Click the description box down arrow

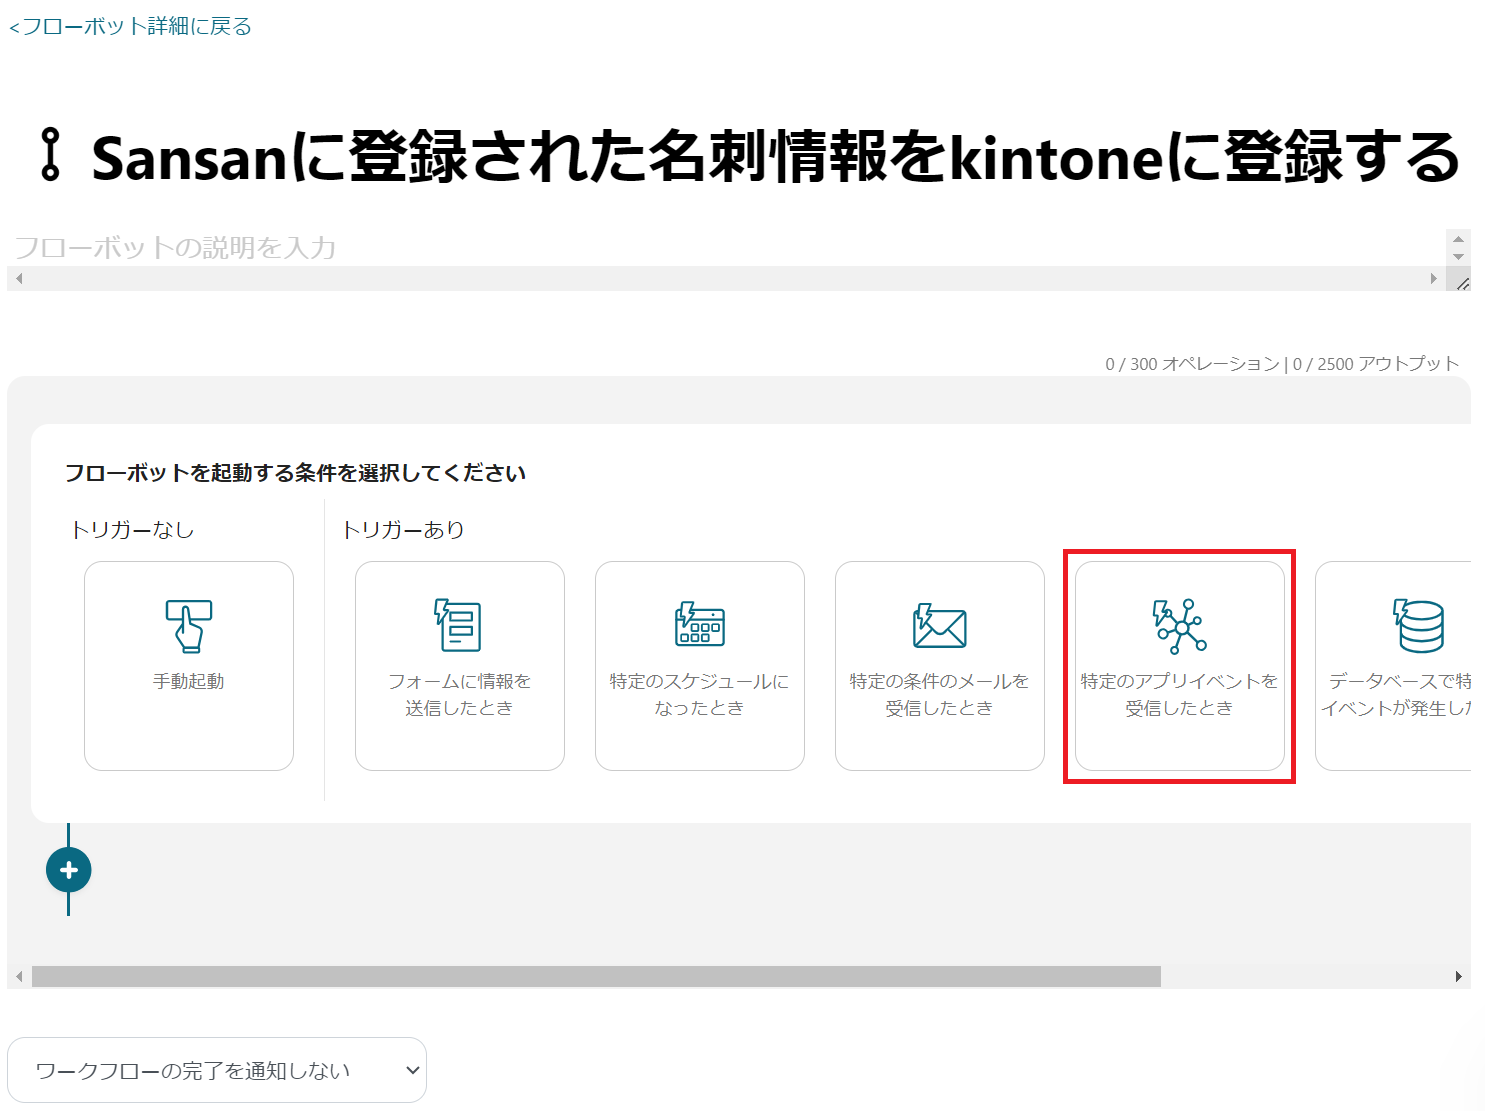pyautogui.click(x=1458, y=256)
